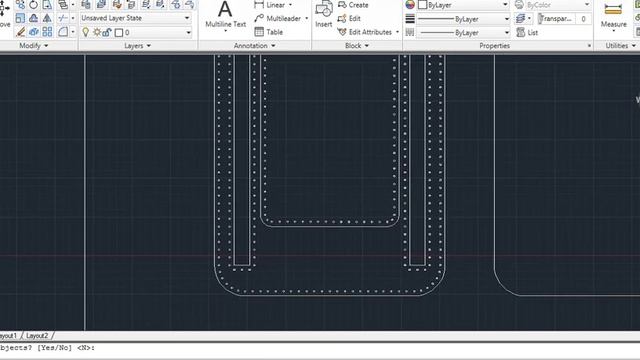The width and height of the screenshot is (640, 360).
Task: Toggle layer 0 lock padlock icon
Action: 107,32
